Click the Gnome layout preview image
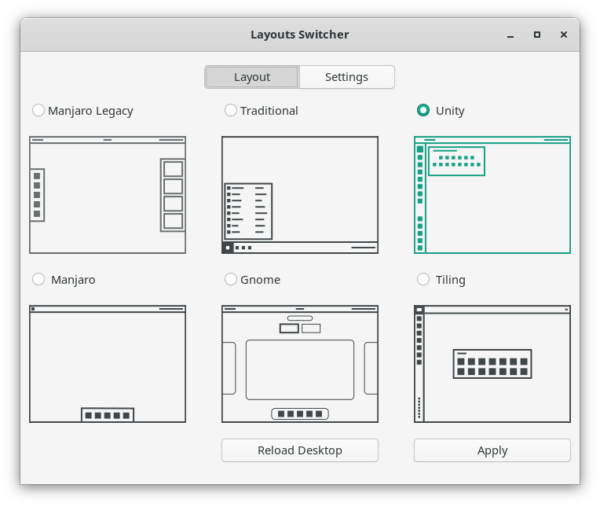The image size is (600, 507). point(300,364)
